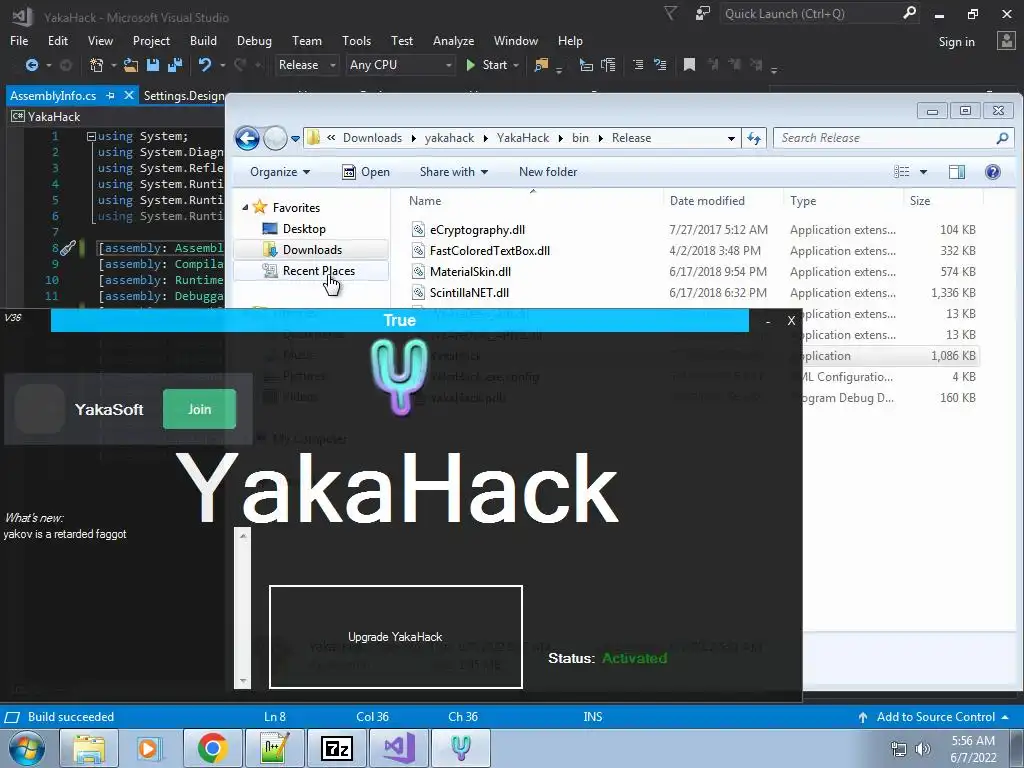The image size is (1024, 768).
Task: Click the New Project icon in toolbar
Action: click(97, 65)
